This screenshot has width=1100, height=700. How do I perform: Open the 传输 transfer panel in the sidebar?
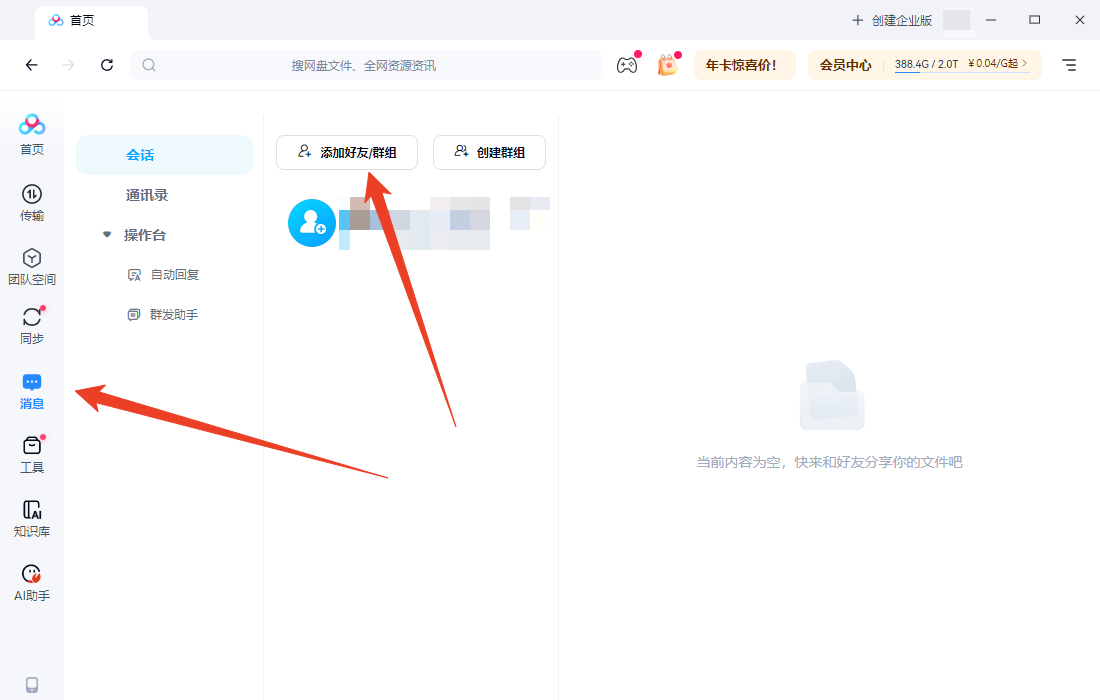(31, 200)
